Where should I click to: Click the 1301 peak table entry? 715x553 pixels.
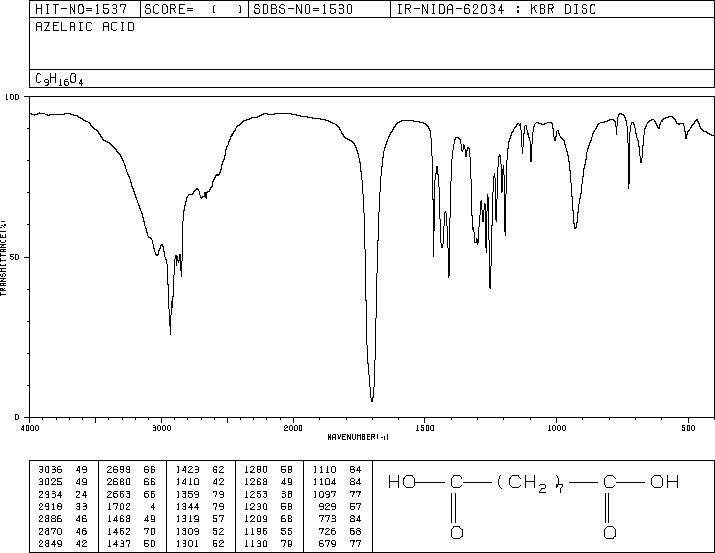pos(200,544)
